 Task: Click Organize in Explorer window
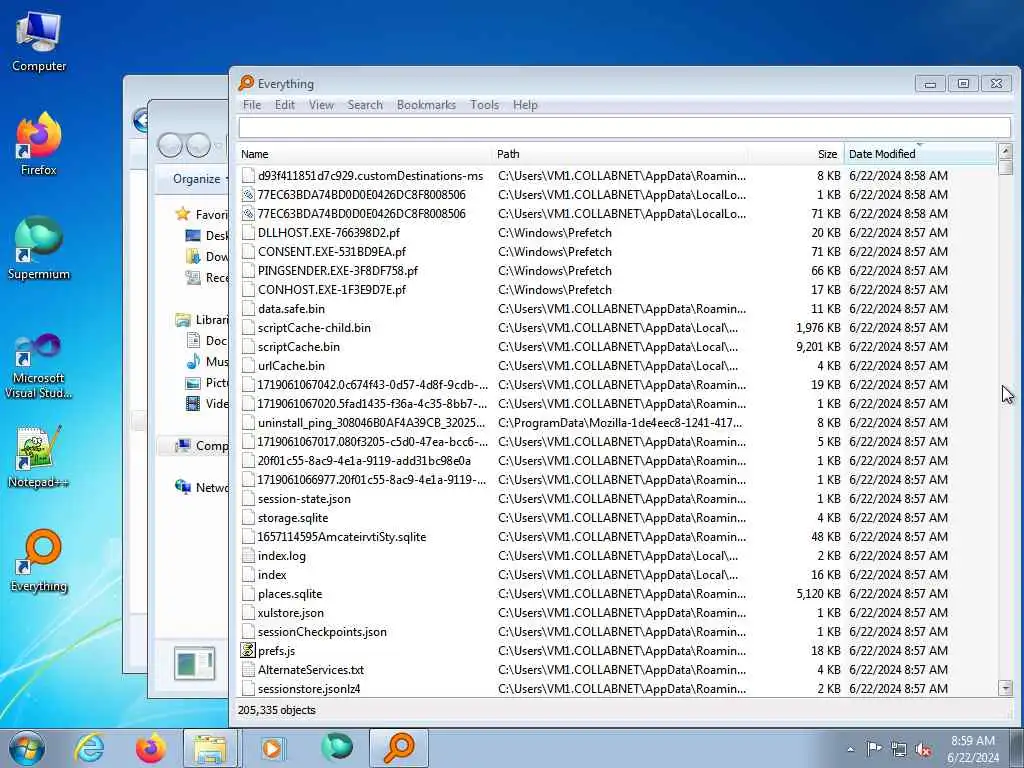pos(197,179)
